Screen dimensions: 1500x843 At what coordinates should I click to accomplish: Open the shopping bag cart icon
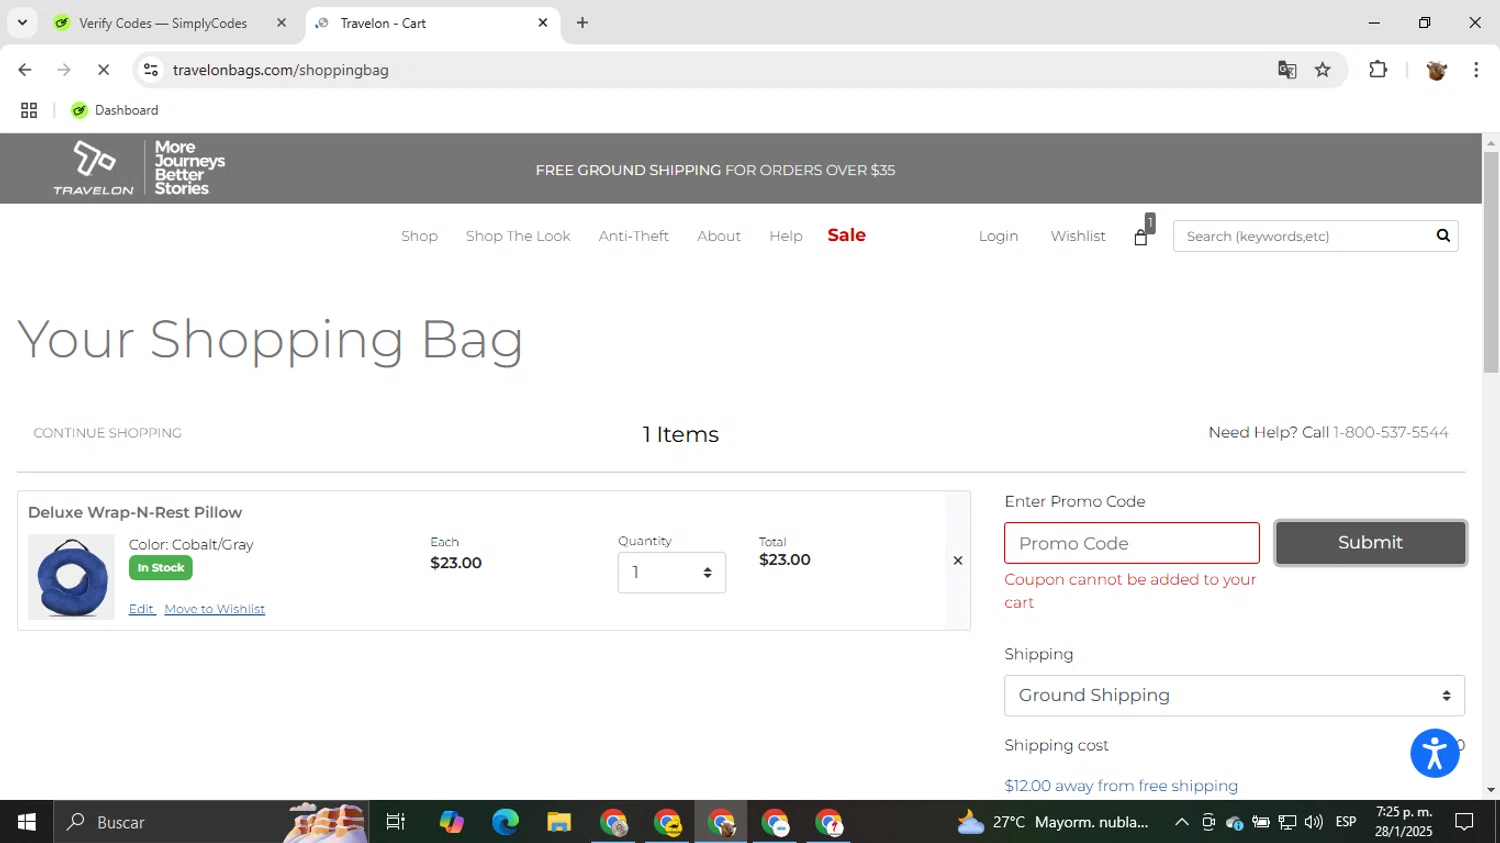(1142, 236)
